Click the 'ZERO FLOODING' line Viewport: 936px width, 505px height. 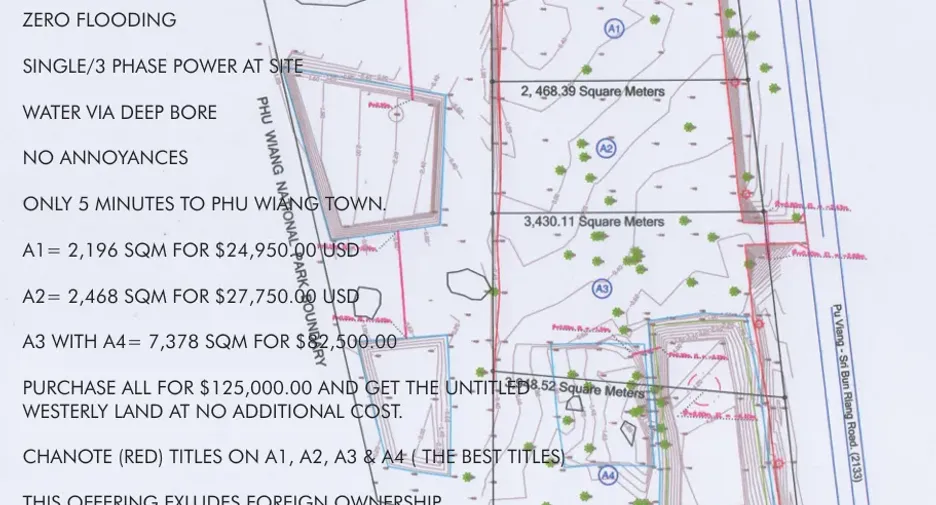coord(99,20)
